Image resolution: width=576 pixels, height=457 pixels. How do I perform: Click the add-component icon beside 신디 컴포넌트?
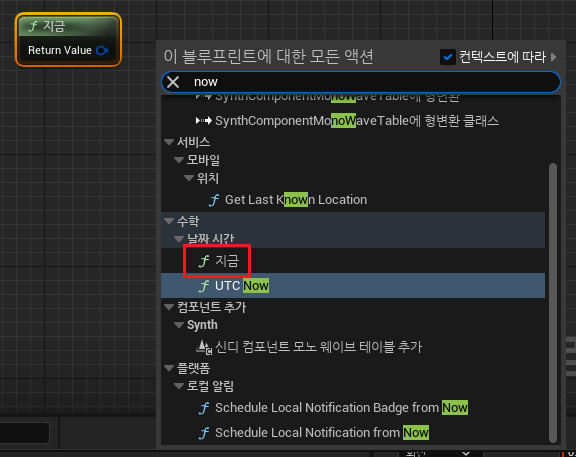204,347
